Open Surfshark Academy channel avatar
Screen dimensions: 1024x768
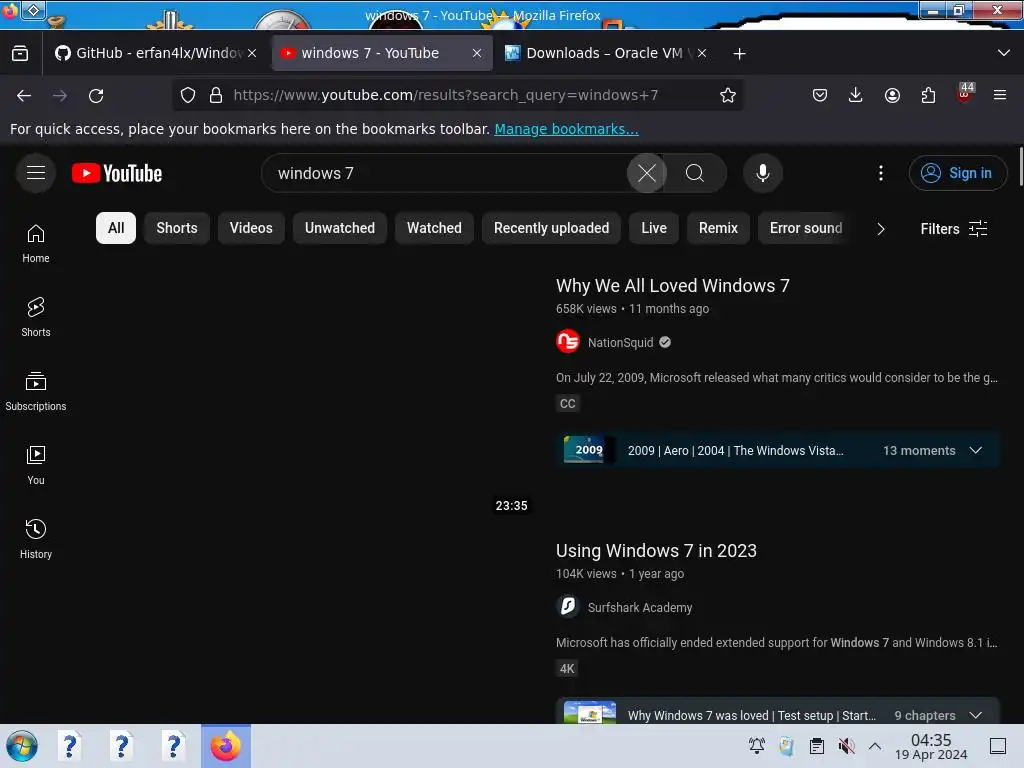[x=568, y=607]
